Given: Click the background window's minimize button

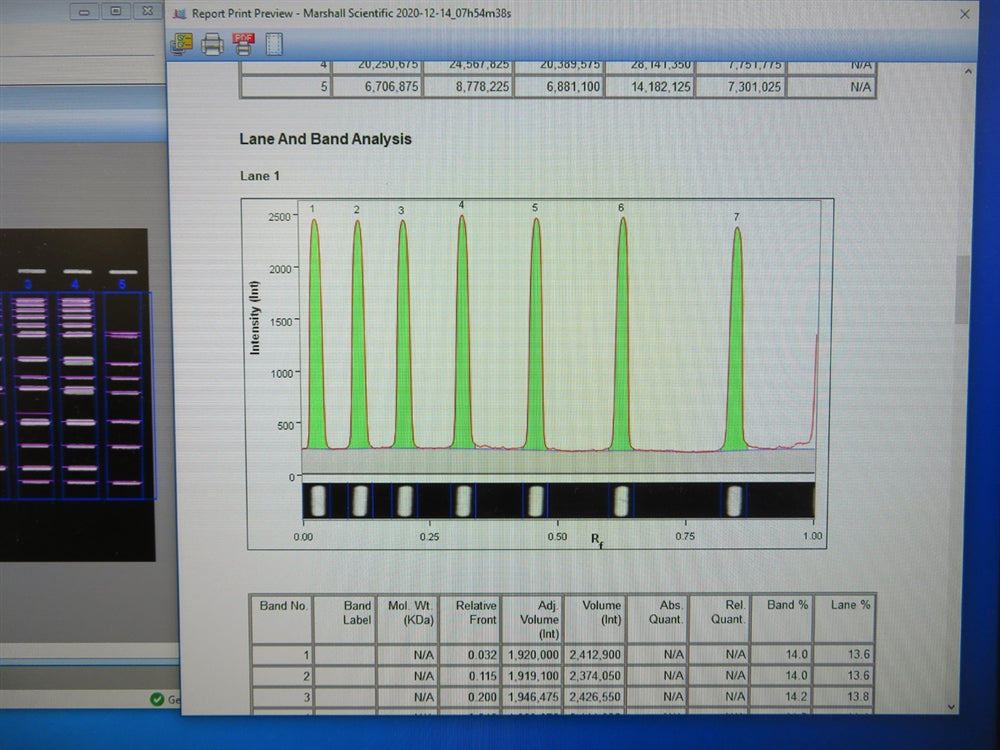Looking at the screenshot, I should click(84, 11).
